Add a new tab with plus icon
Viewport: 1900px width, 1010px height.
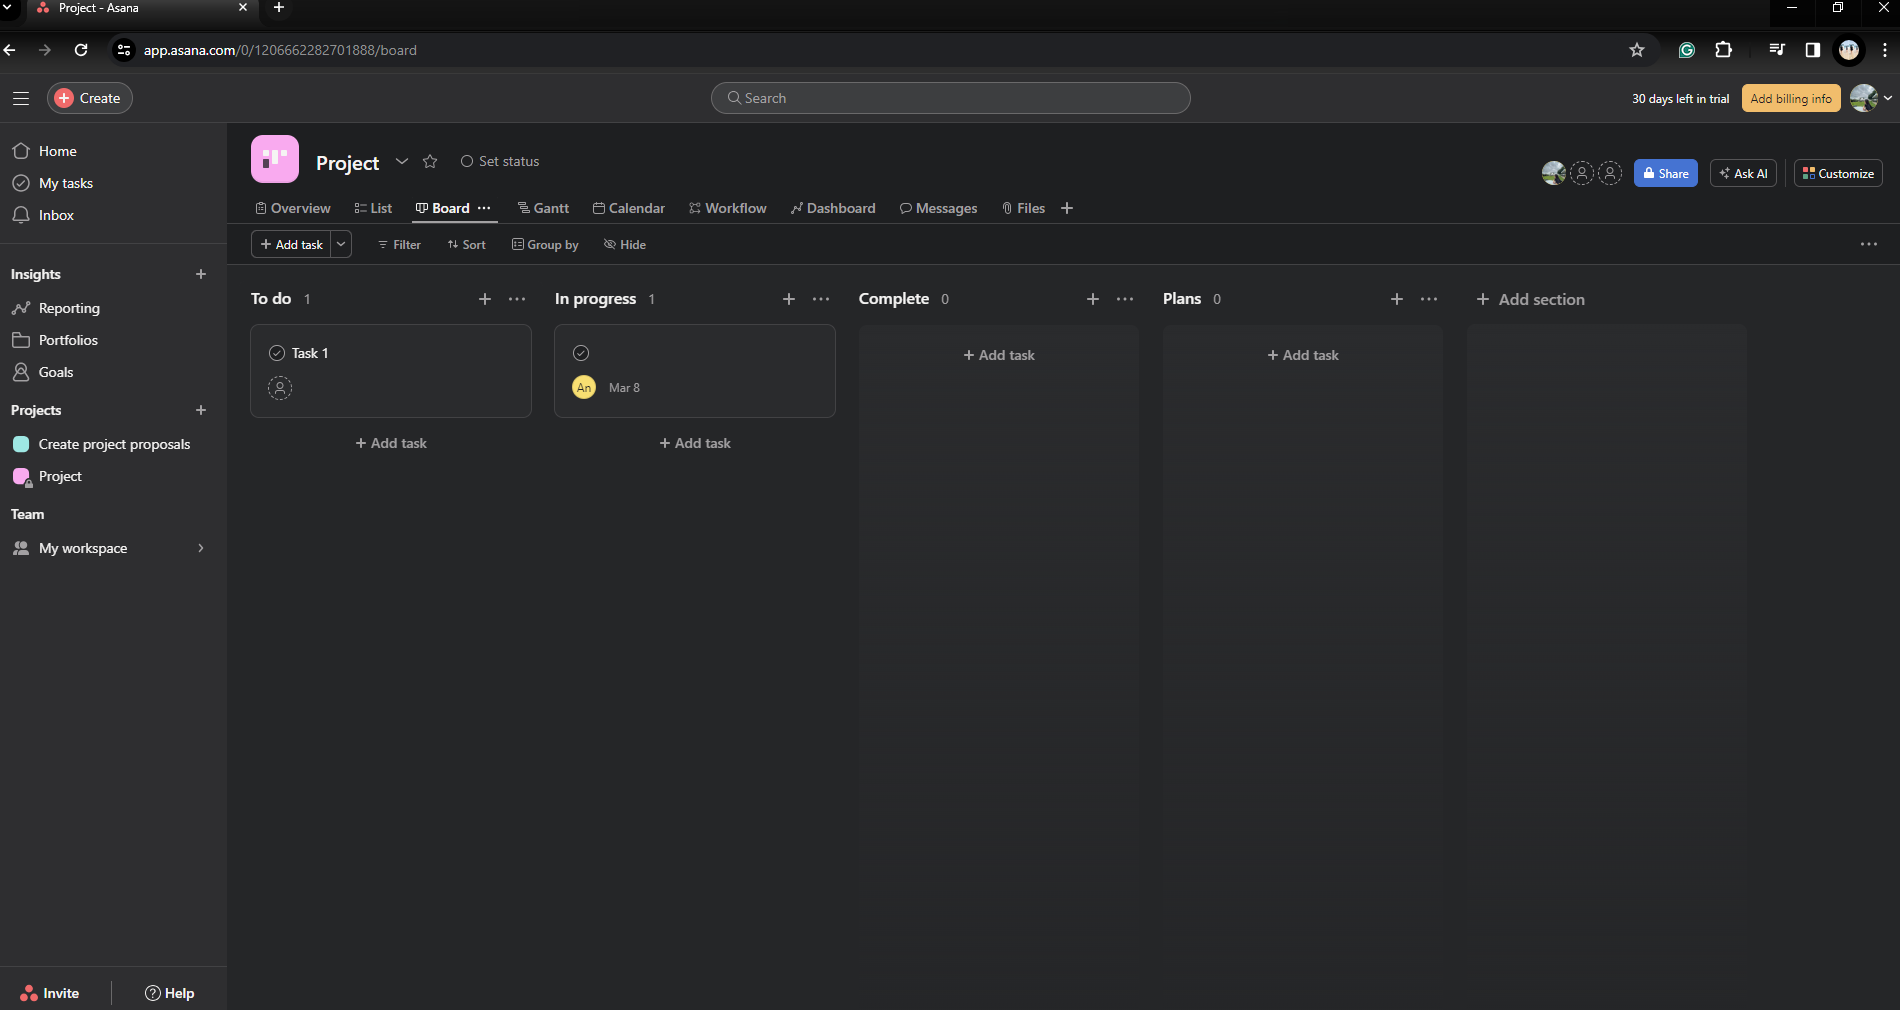click(1067, 208)
